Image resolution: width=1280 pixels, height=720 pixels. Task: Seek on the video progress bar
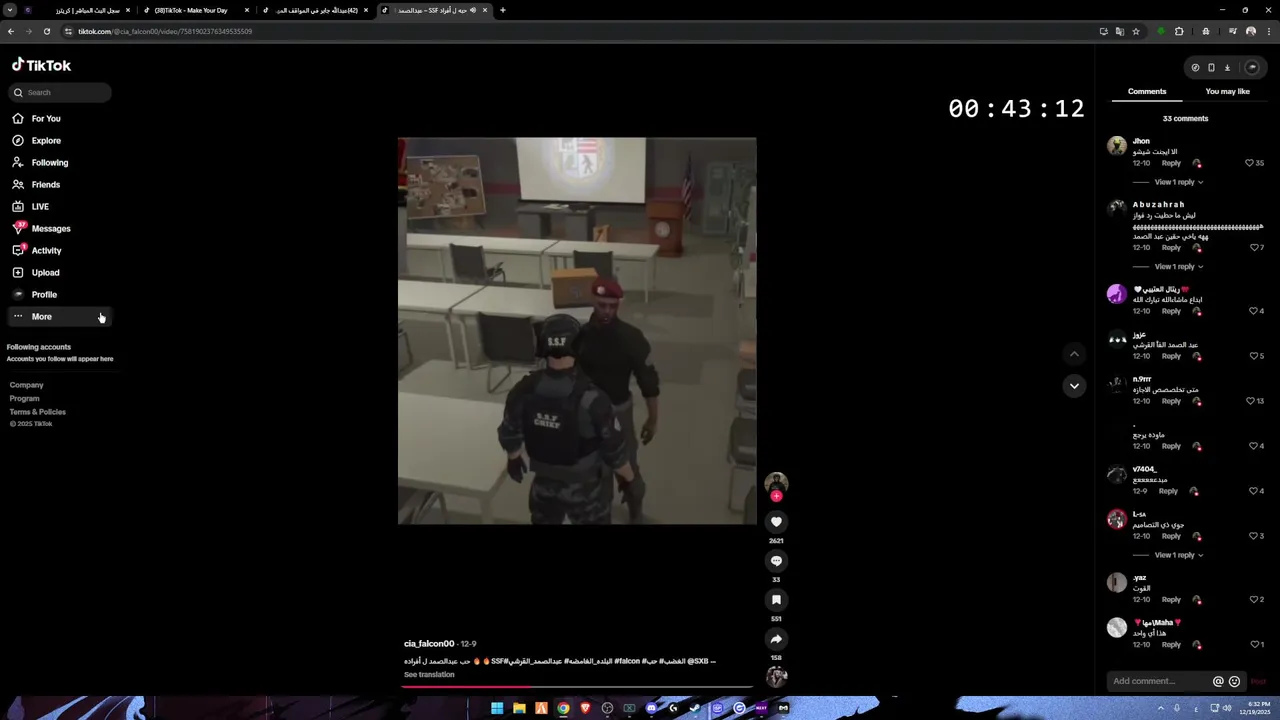coord(577,686)
